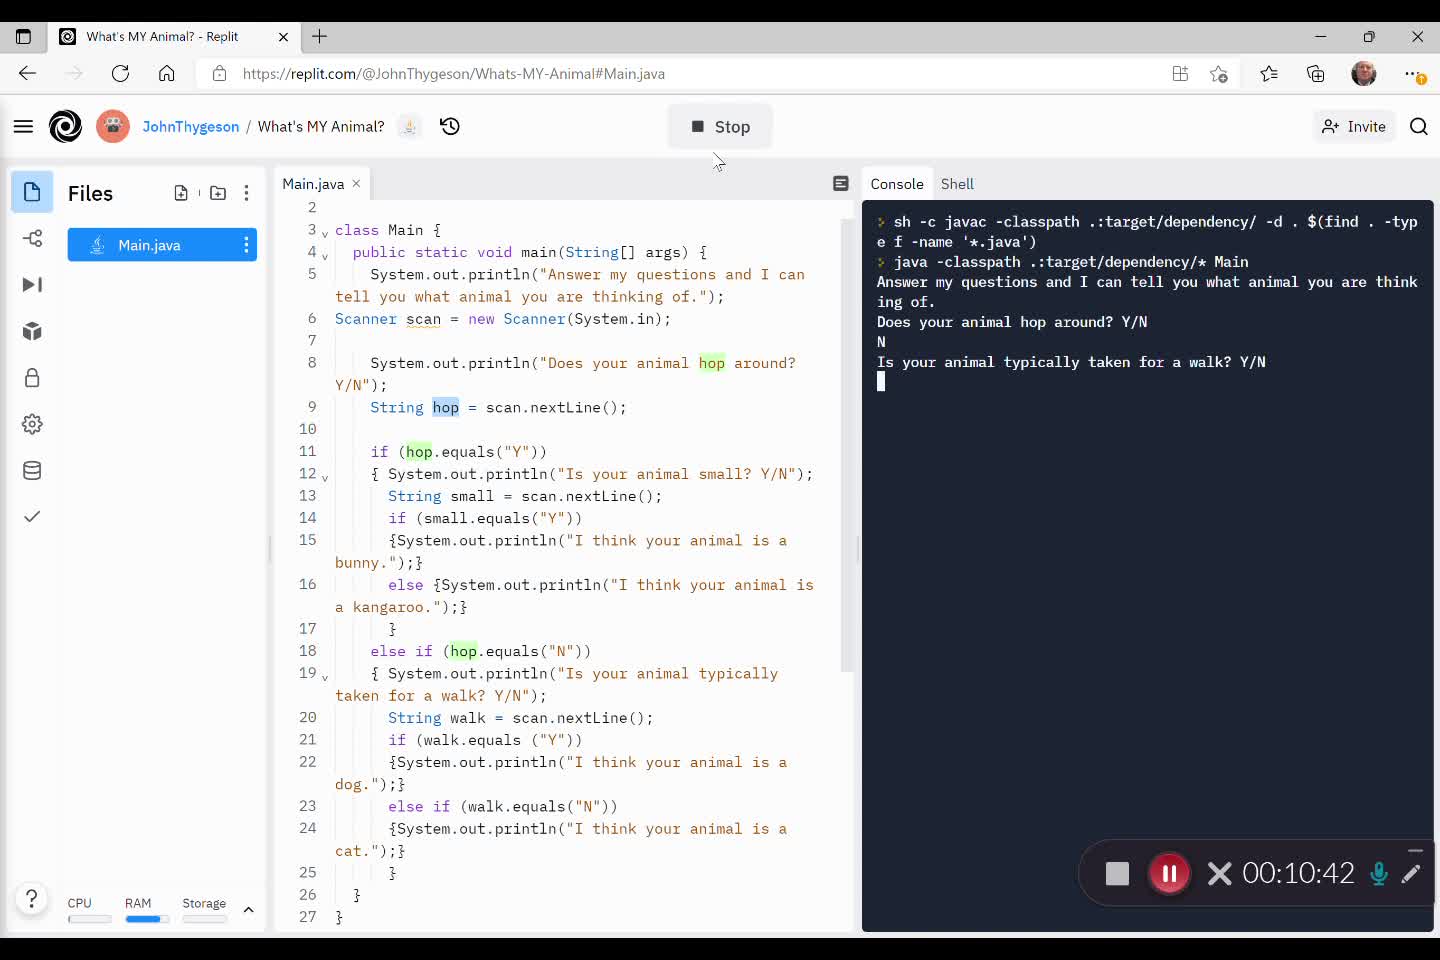The width and height of the screenshot is (1440, 960).
Task: Stop the screen recording
Action: (1117, 874)
